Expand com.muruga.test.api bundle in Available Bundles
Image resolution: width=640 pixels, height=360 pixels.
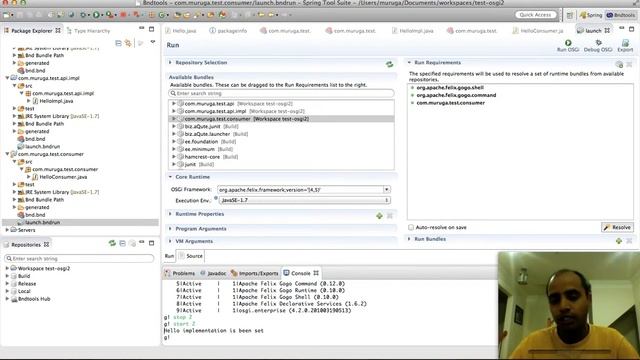pyautogui.click(x=174, y=104)
